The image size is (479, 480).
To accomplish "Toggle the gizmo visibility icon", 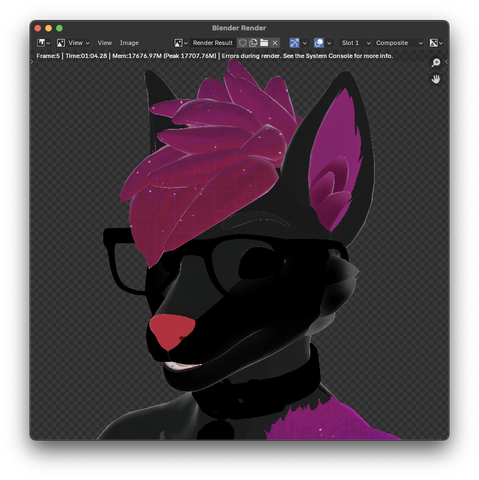I will [x=294, y=43].
